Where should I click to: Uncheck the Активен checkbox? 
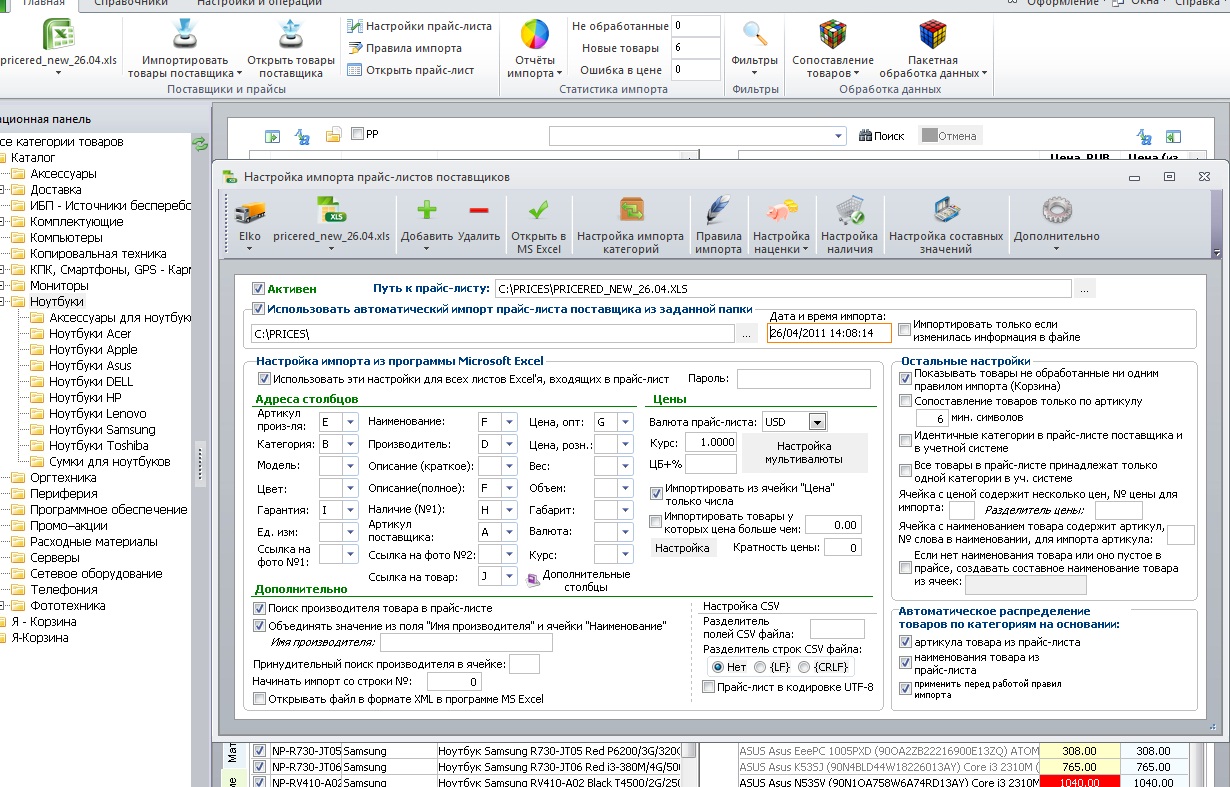(259, 288)
